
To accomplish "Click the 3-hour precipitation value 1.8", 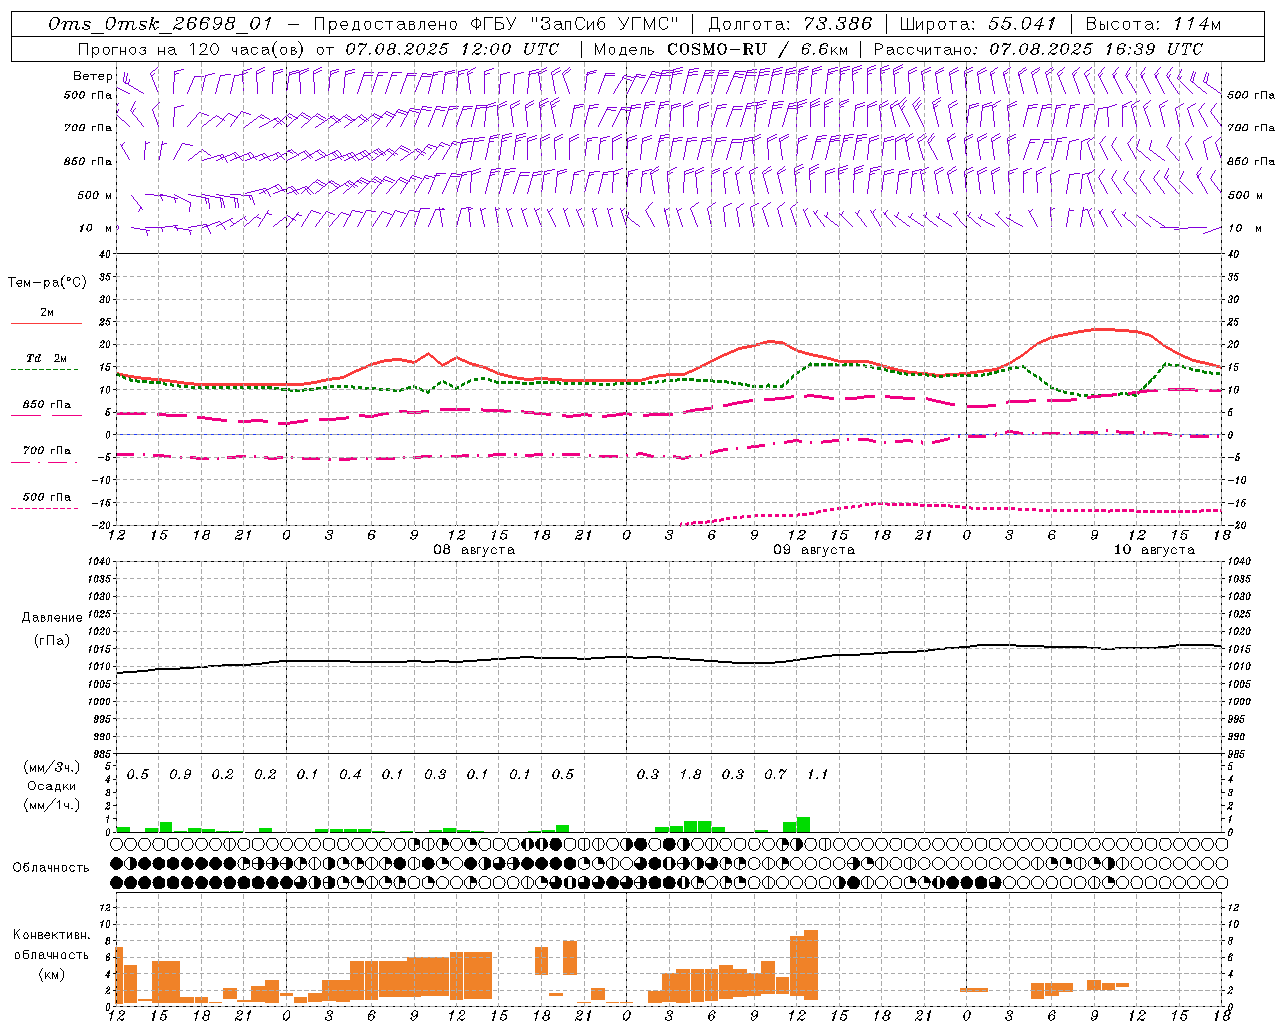I will [x=690, y=774].
